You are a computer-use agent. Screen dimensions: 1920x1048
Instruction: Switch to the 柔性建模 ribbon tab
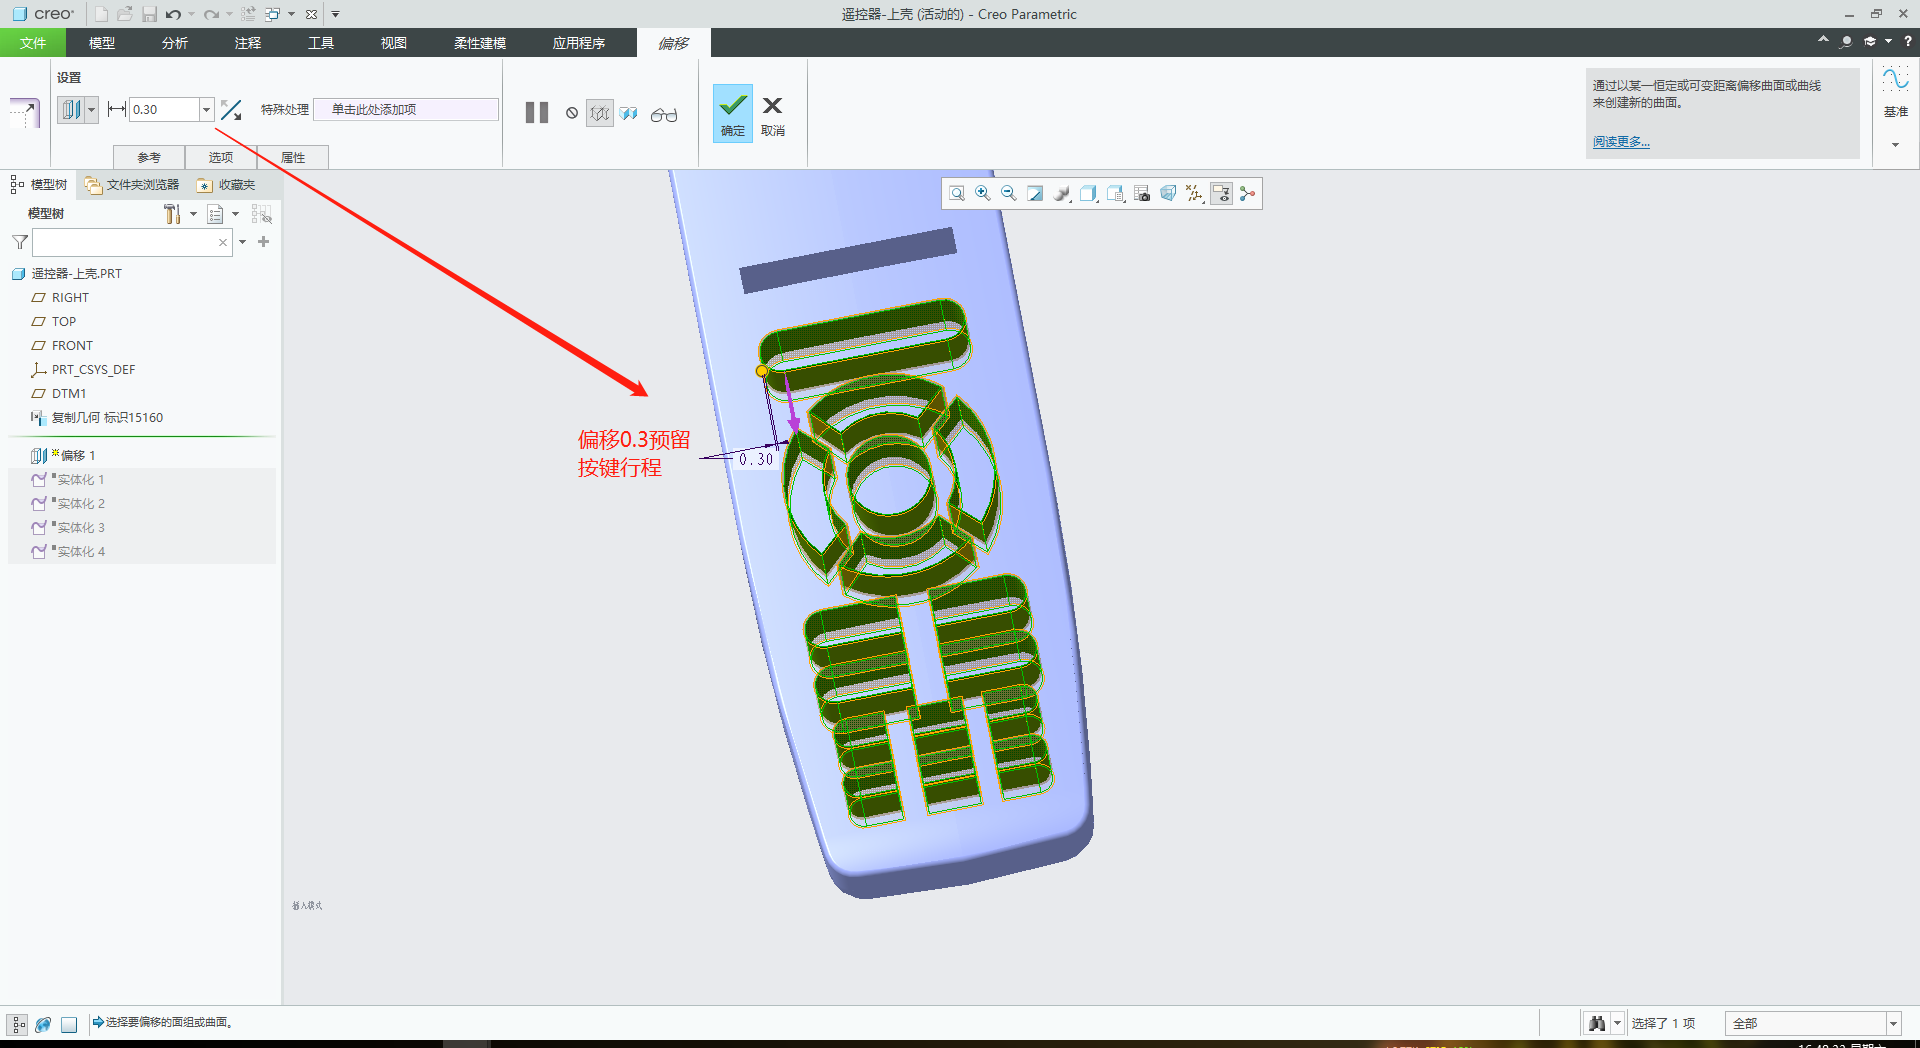[480, 43]
